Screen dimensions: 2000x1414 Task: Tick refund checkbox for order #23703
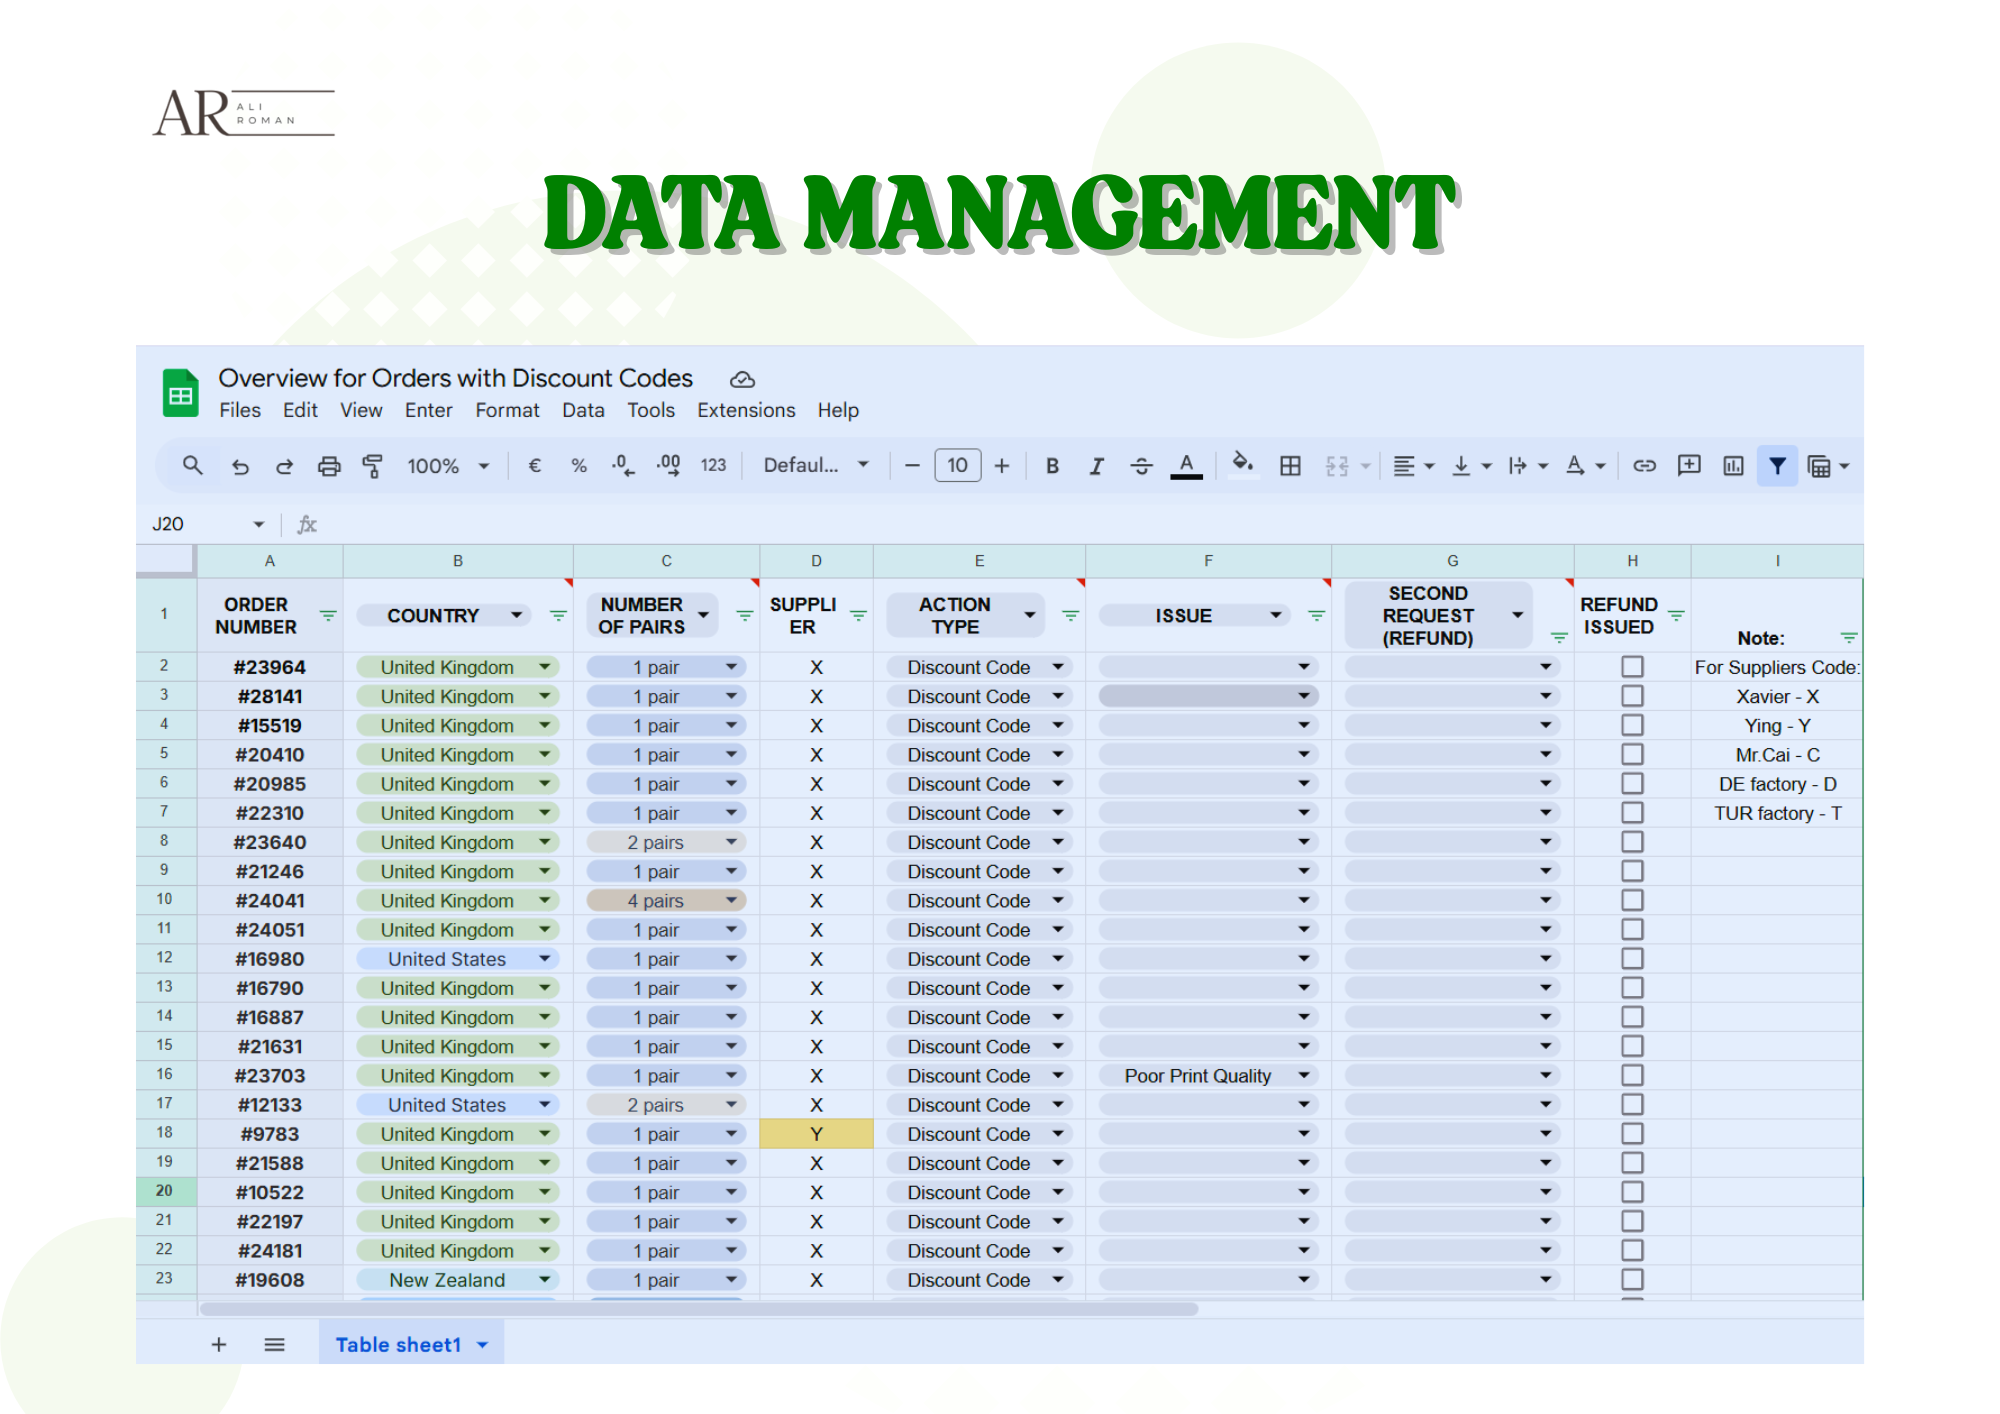(1632, 1076)
